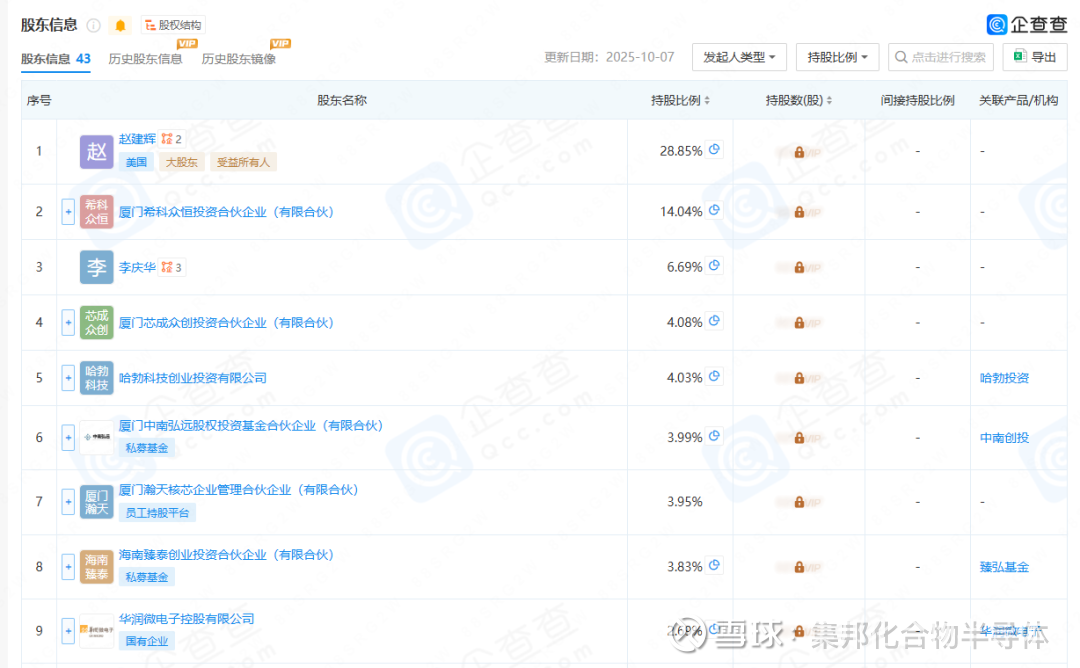Image resolution: width=1080 pixels, height=668 pixels.
Task: Click history icon next to 6.69%
Action: 714,265
